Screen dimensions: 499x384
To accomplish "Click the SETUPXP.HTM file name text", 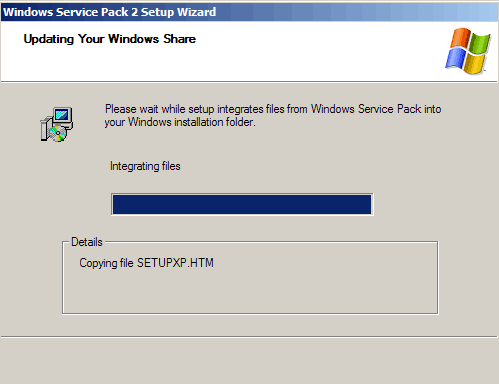I will (x=175, y=263).
